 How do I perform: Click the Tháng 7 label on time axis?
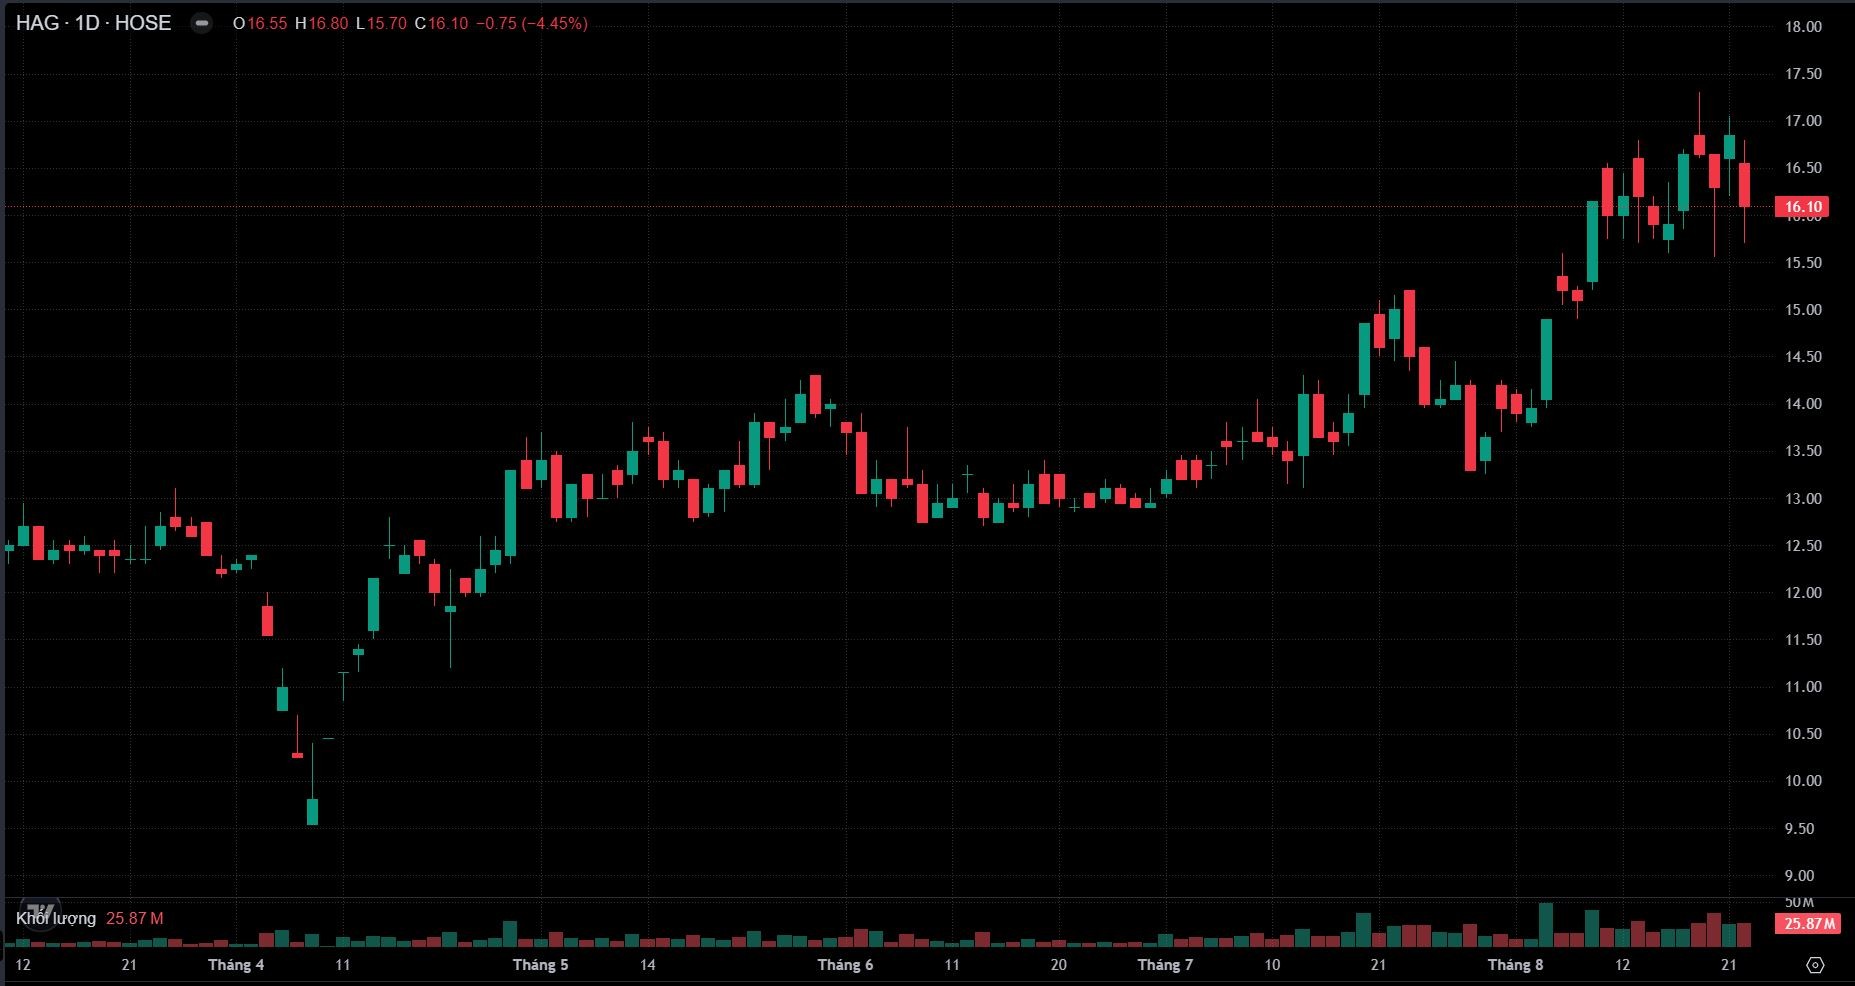(x=1165, y=965)
